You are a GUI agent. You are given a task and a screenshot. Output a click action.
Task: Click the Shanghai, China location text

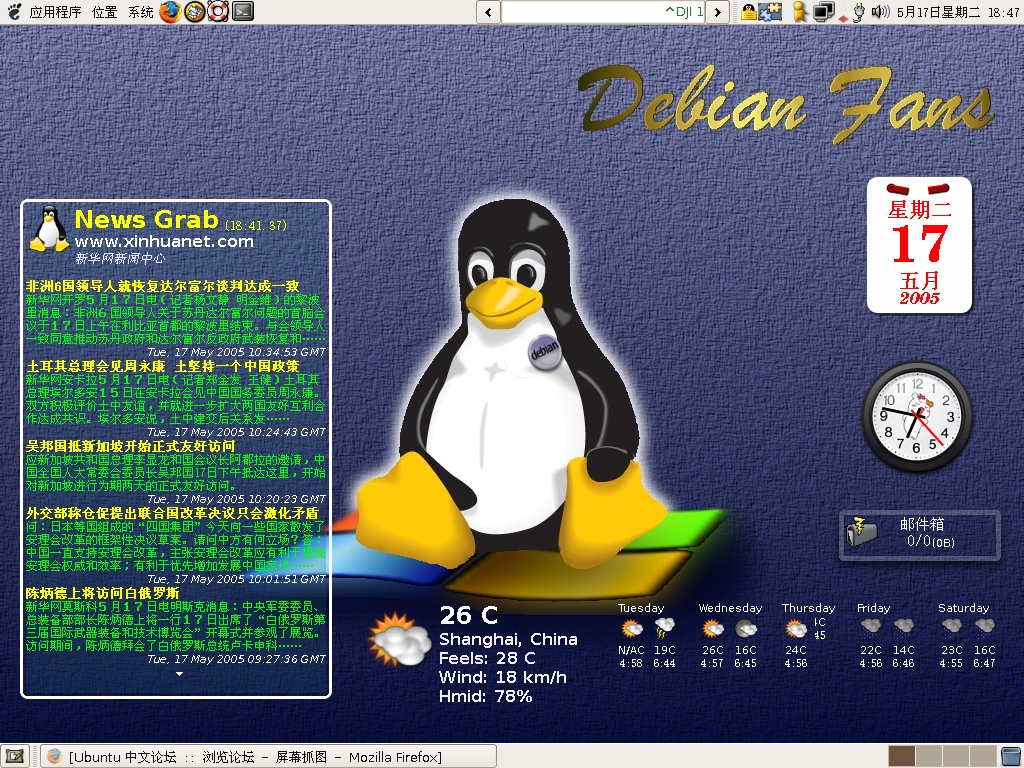pos(508,639)
